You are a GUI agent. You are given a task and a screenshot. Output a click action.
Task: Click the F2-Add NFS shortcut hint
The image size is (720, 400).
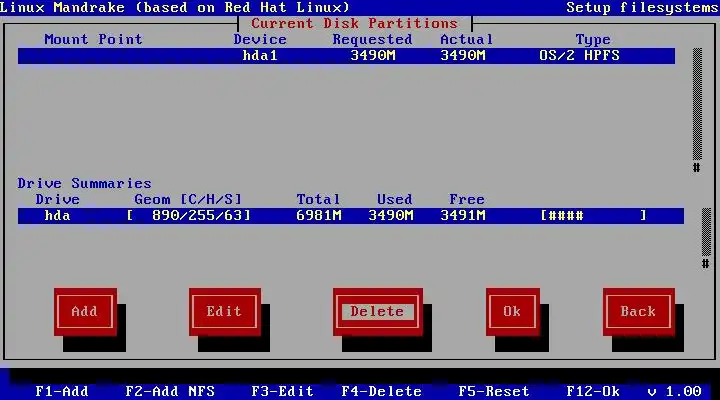(170, 392)
